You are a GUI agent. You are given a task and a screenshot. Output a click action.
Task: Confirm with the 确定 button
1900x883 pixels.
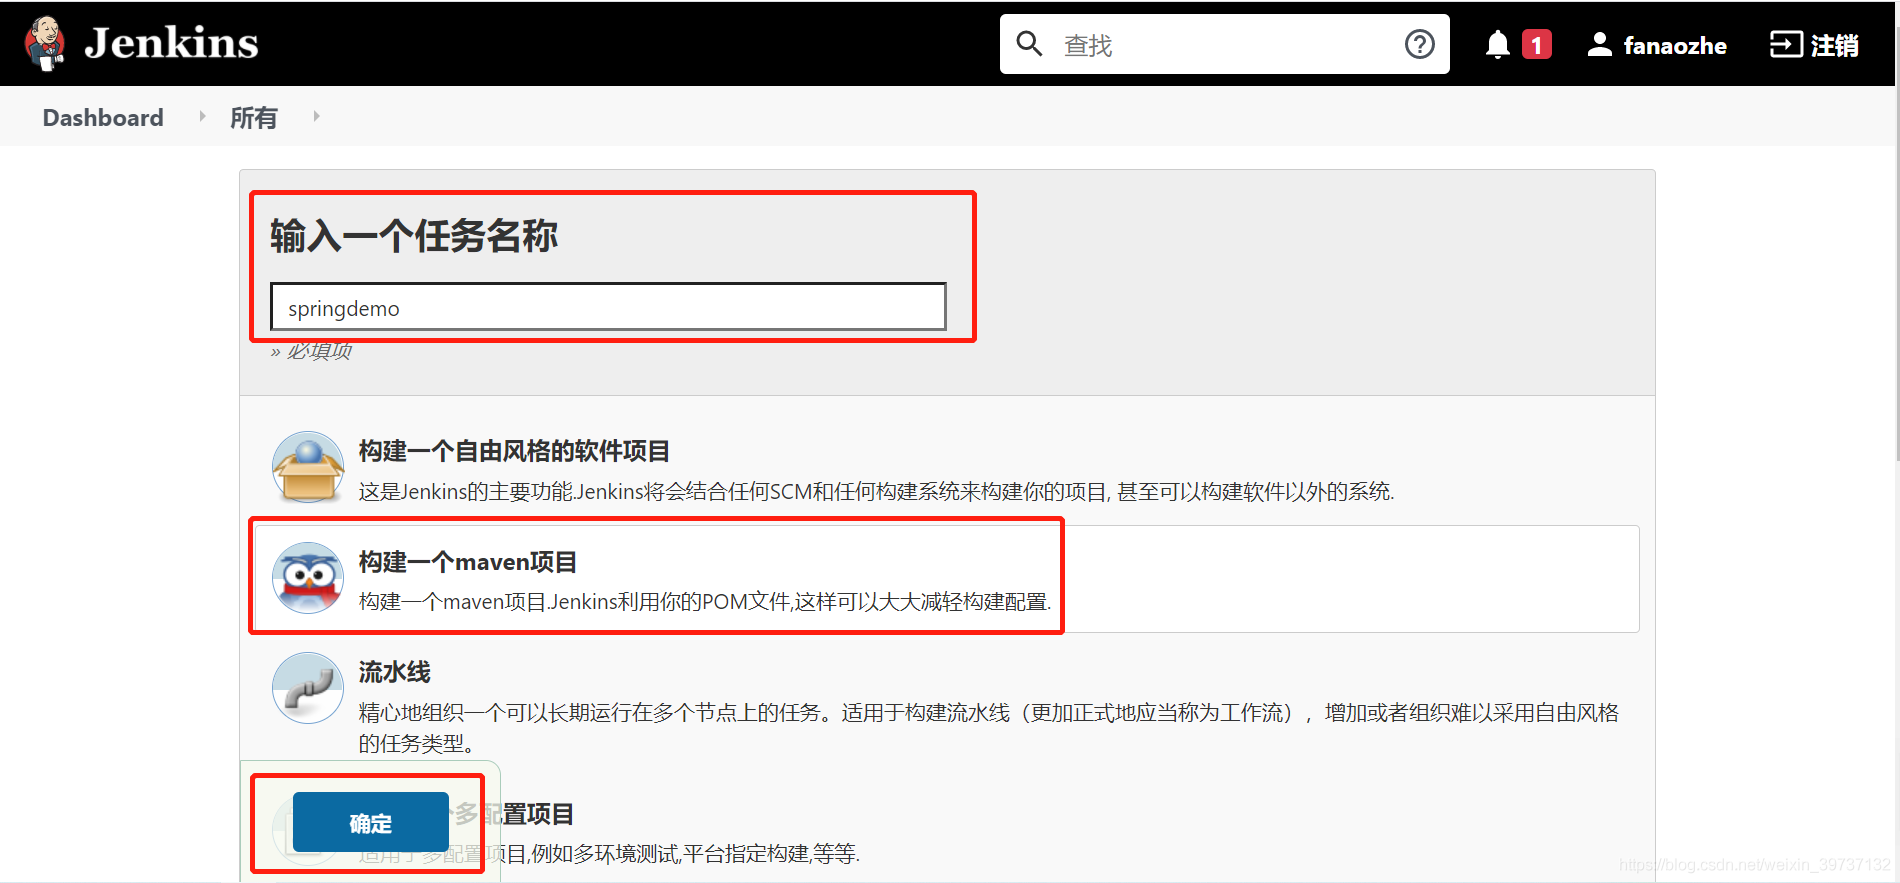click(x=370, y=823)
